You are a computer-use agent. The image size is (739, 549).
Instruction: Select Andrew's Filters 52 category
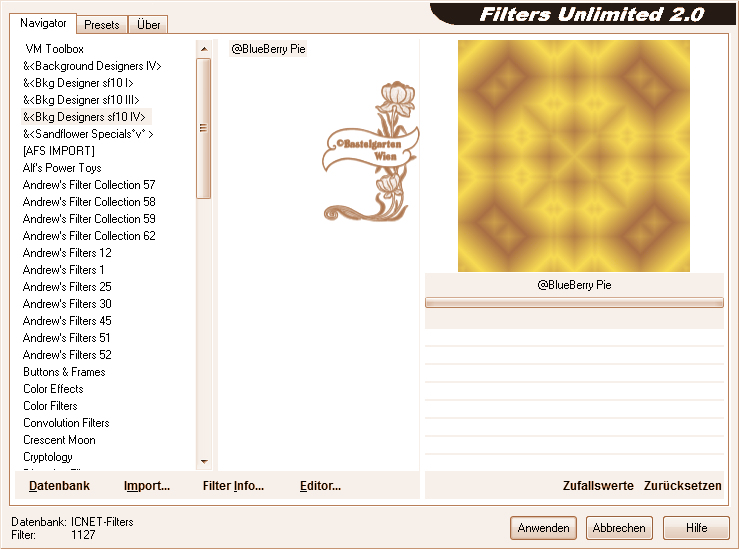(x=67, y=354)
